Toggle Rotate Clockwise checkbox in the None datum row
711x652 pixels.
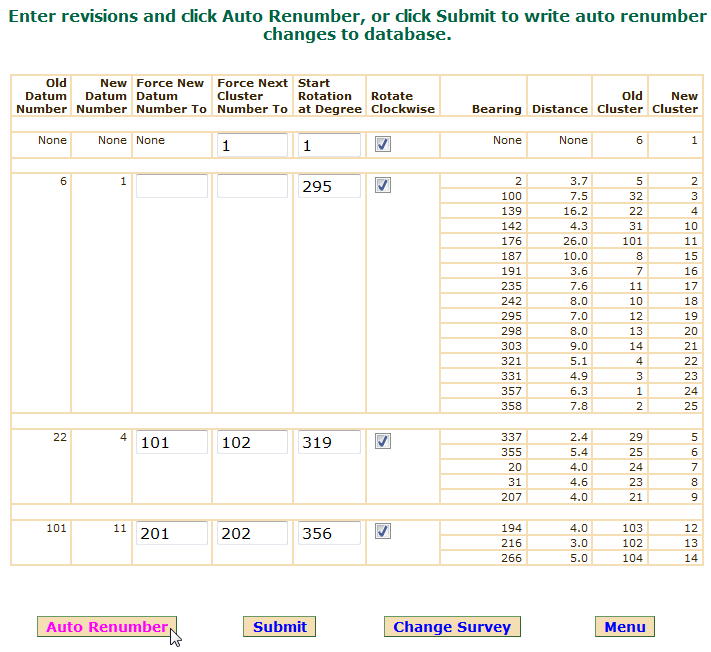point(382,144)
